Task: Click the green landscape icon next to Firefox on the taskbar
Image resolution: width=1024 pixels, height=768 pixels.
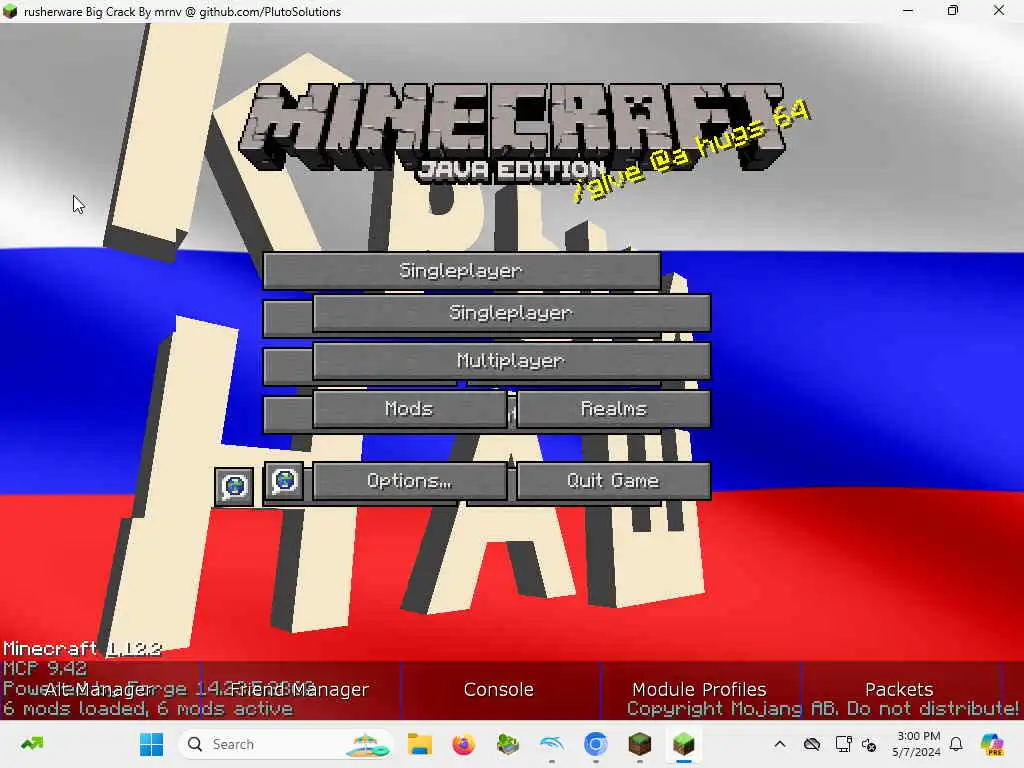Action: pyautogui.click(x=507, y=744)
